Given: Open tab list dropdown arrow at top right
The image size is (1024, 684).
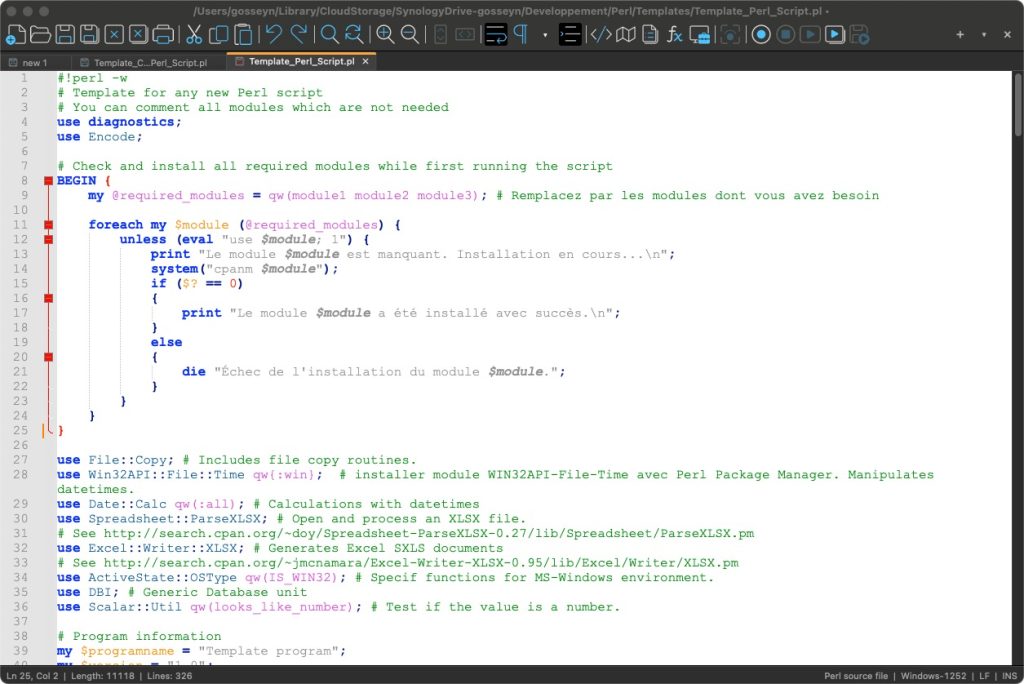Looking at the screenshot, I should point(984,35).
